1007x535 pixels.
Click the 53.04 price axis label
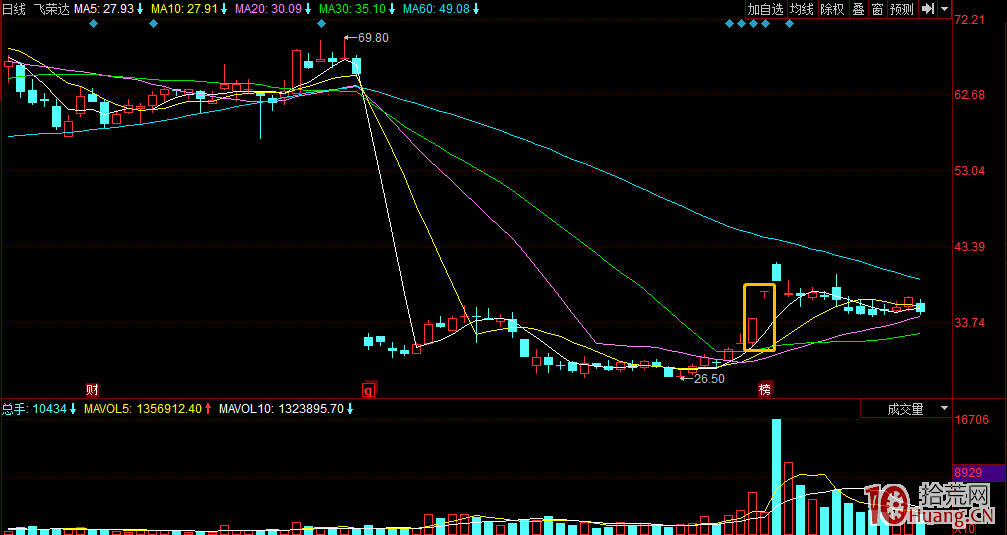click(x=969, y=171)
